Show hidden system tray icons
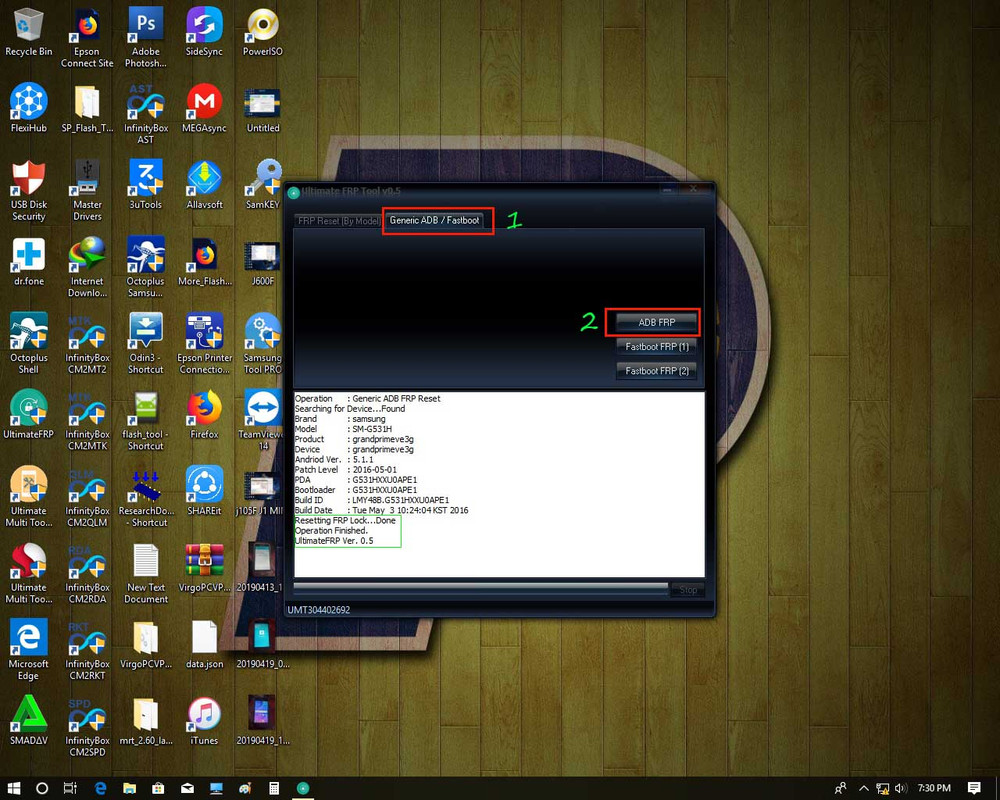 (864, 788)
